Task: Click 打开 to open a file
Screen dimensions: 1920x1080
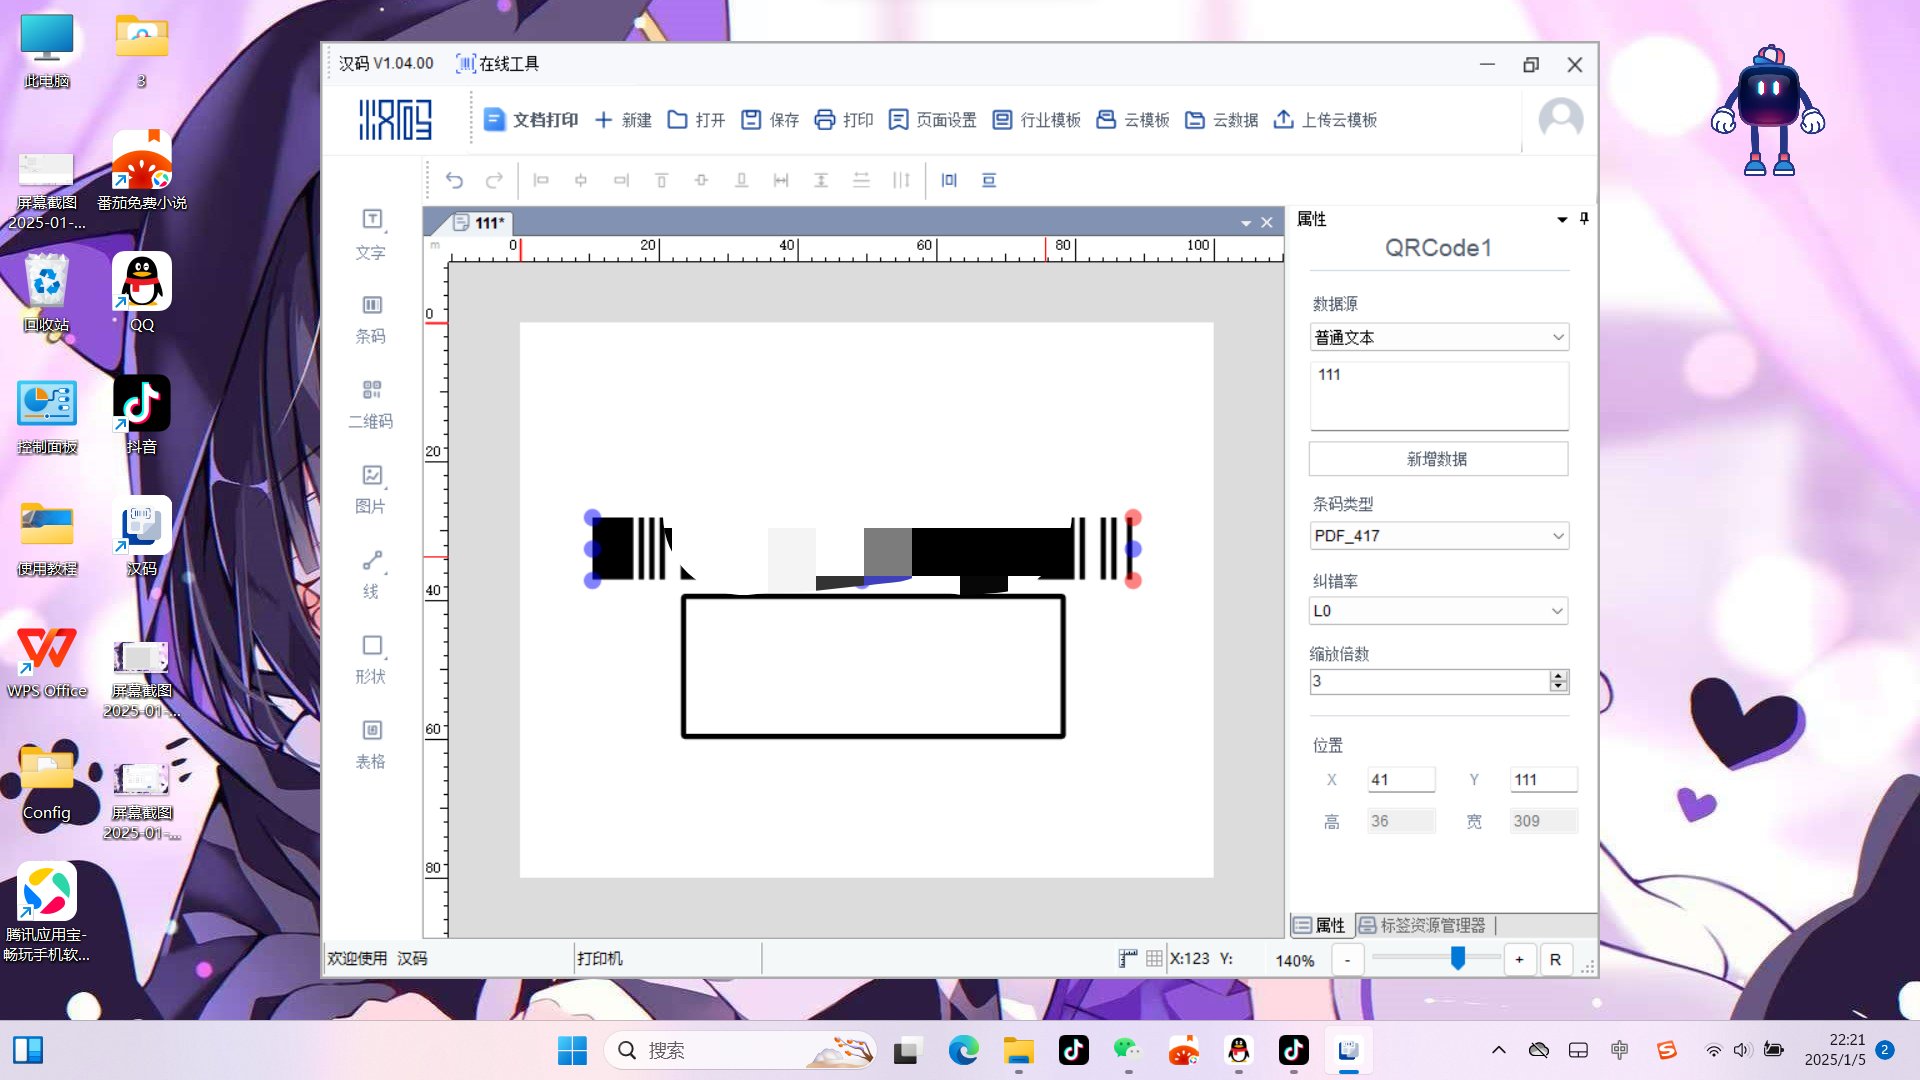Action: tap(696, 120)
